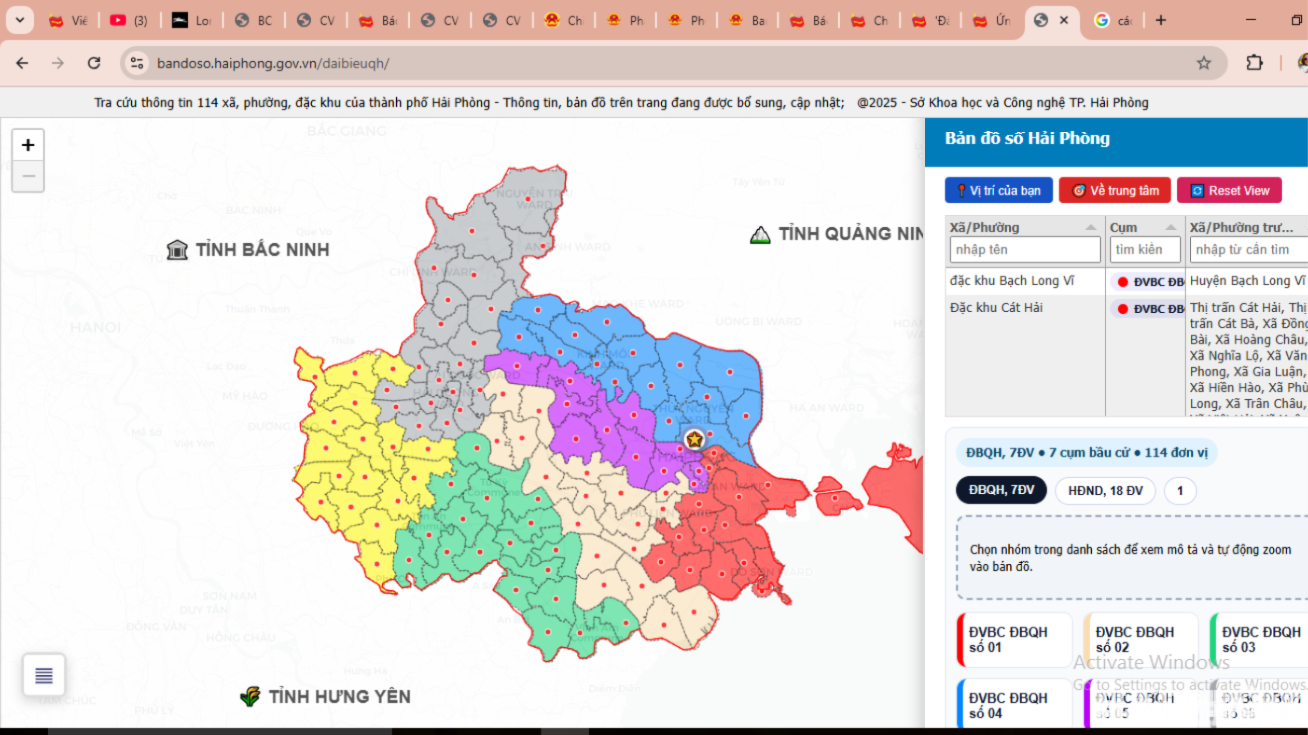This screenshot has width=1308, height=735.
Task: Click the map zoom in plus button
Action: pyautogui.click(x=28, y=145)
